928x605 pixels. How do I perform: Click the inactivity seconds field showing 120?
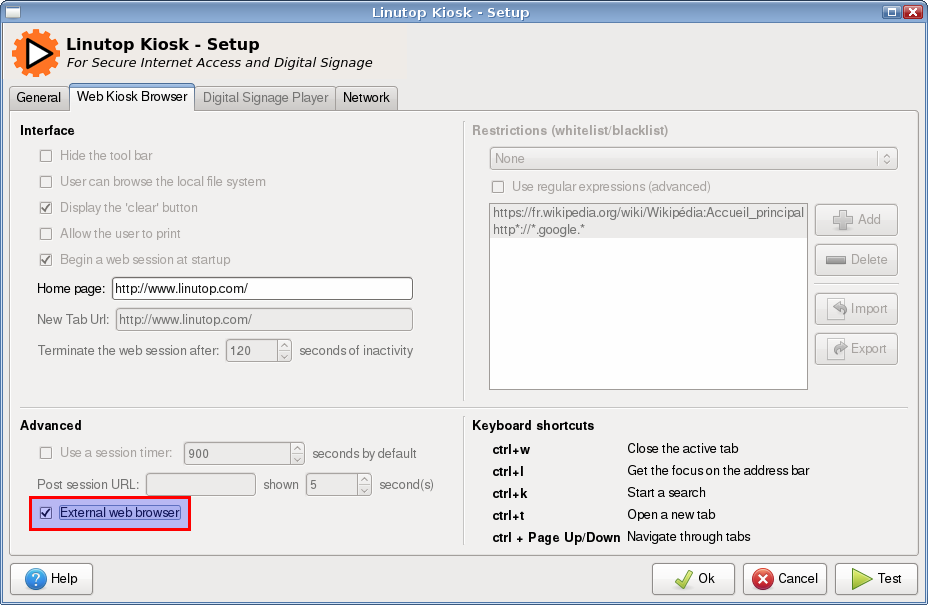point(252,351)
